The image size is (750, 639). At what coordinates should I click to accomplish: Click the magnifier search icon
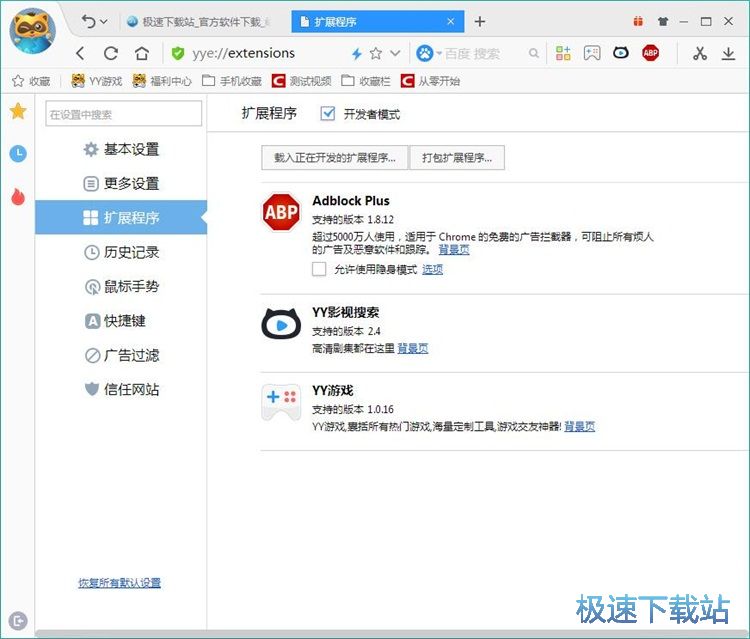pyautogui.click(x=534, y=54)
